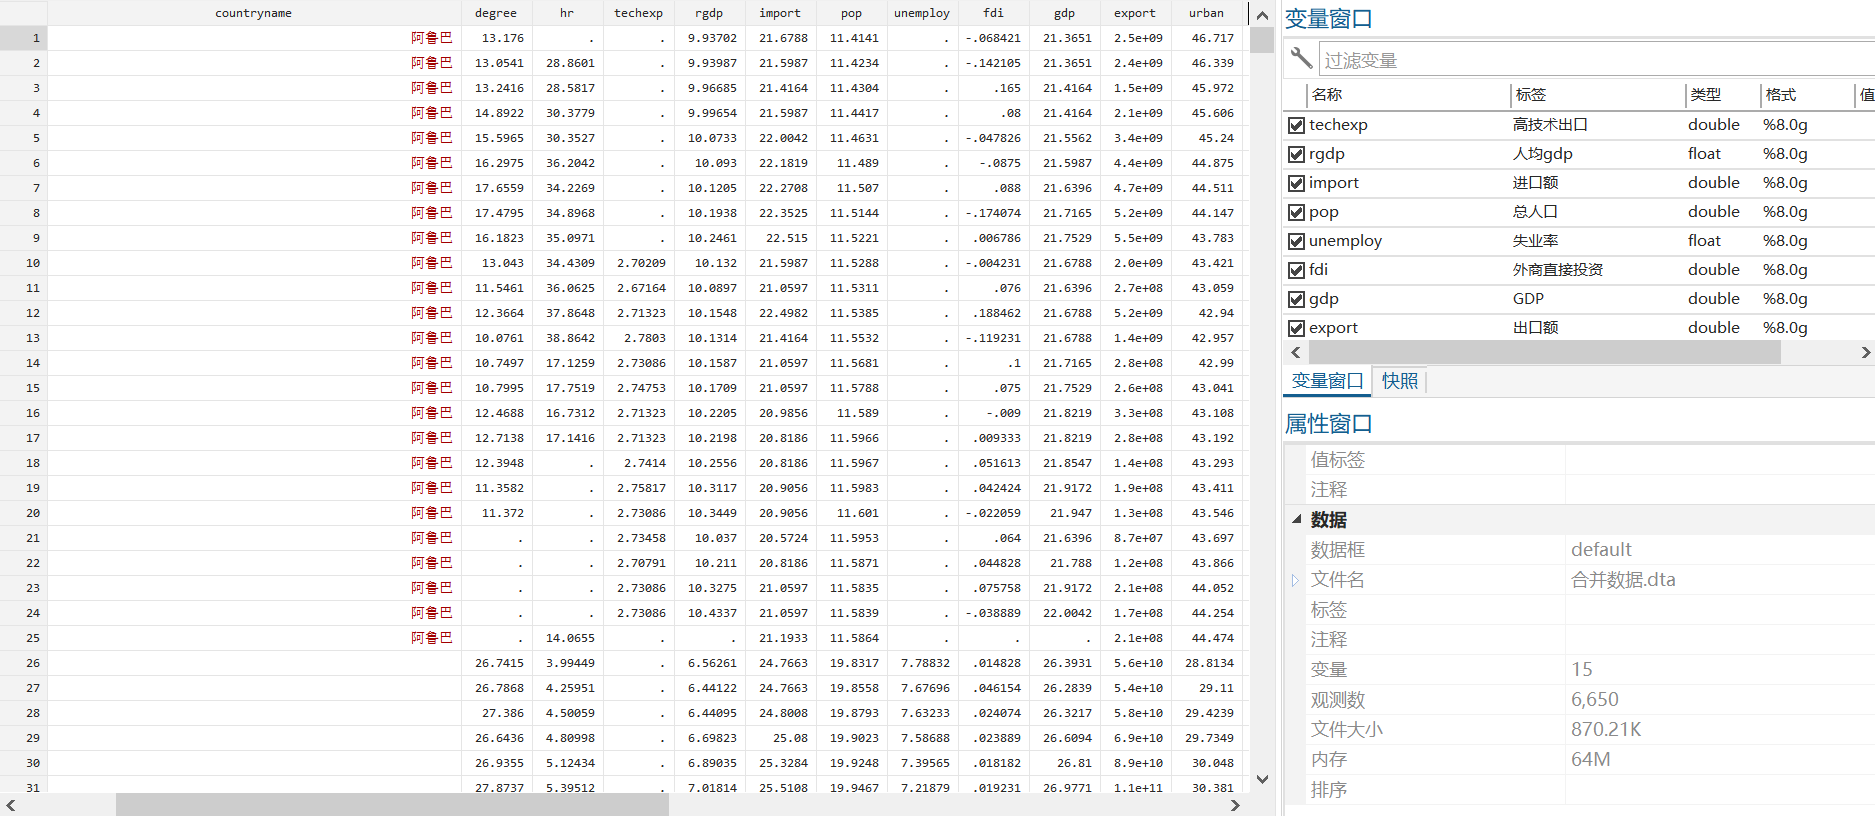Select the hr column header
1875x816 pixels.
coord(567,13)
